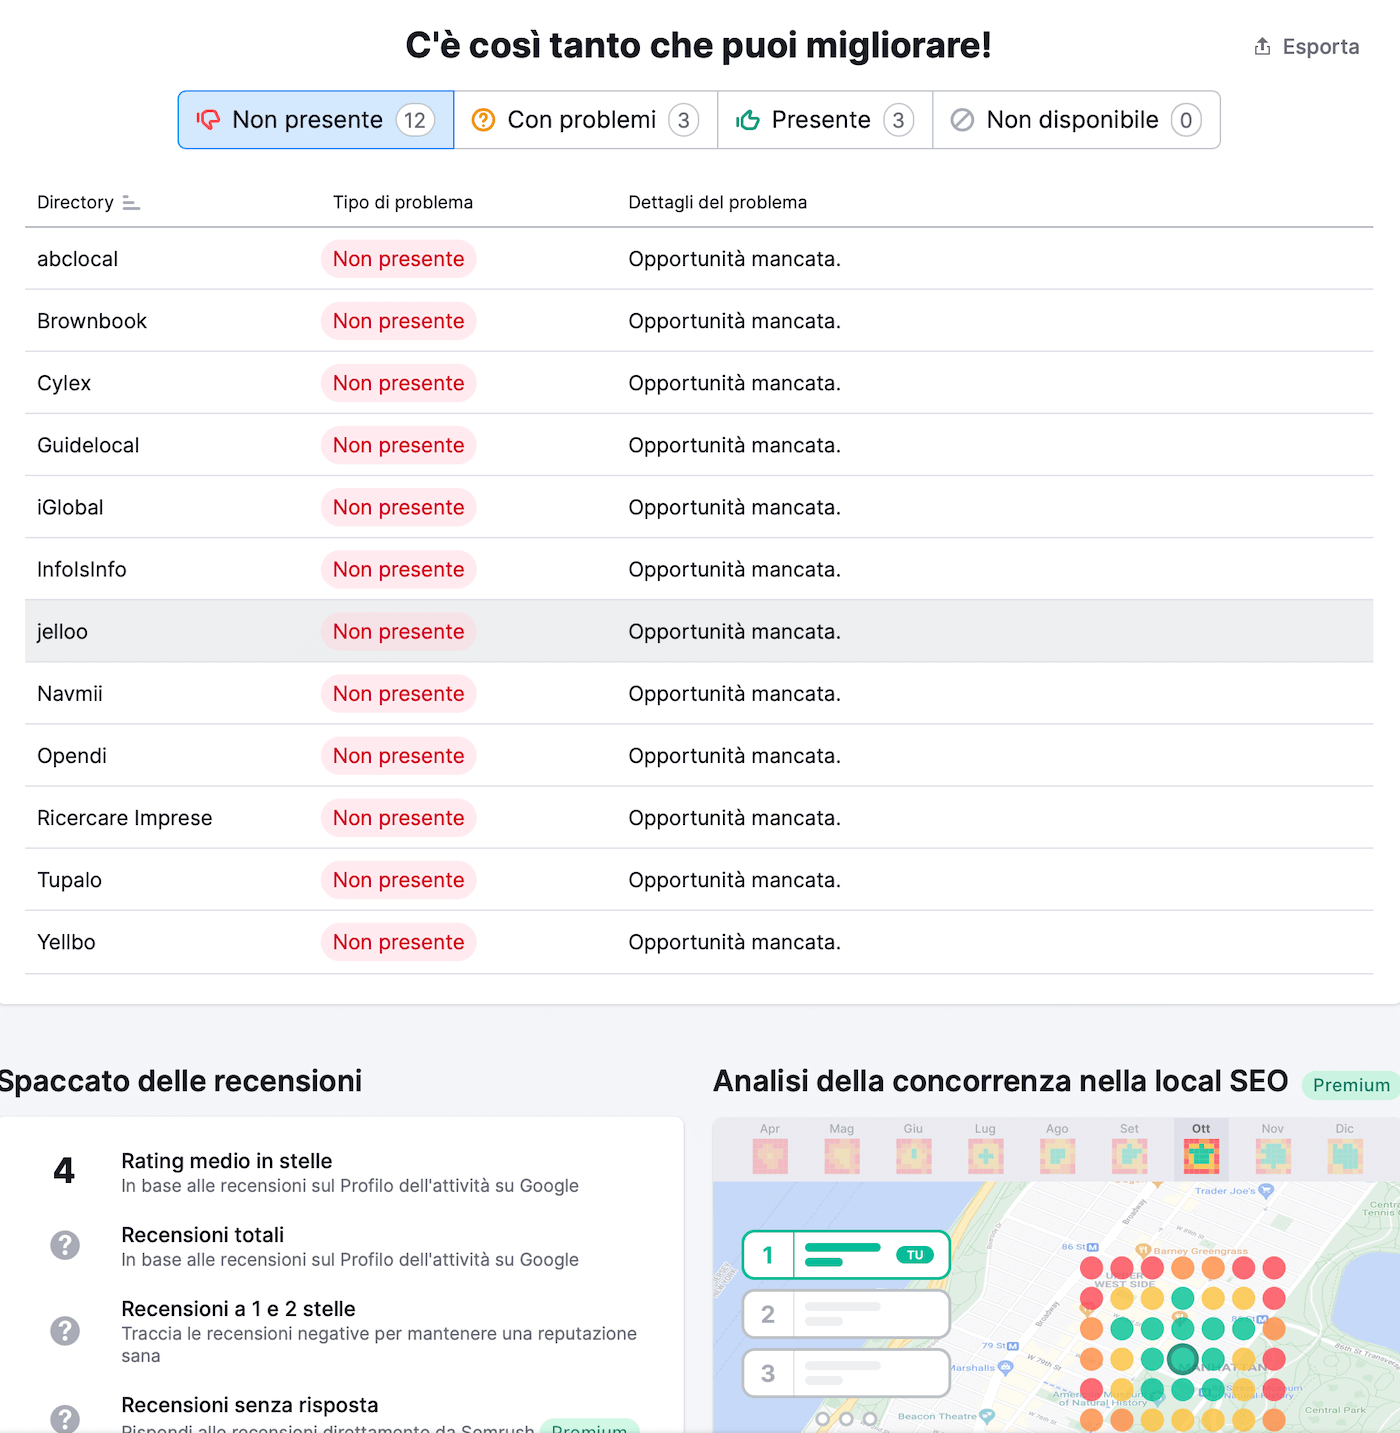The image size is (1400, 1433).
Task: Click the Tupalo directory name
Action: coord(70,880)
